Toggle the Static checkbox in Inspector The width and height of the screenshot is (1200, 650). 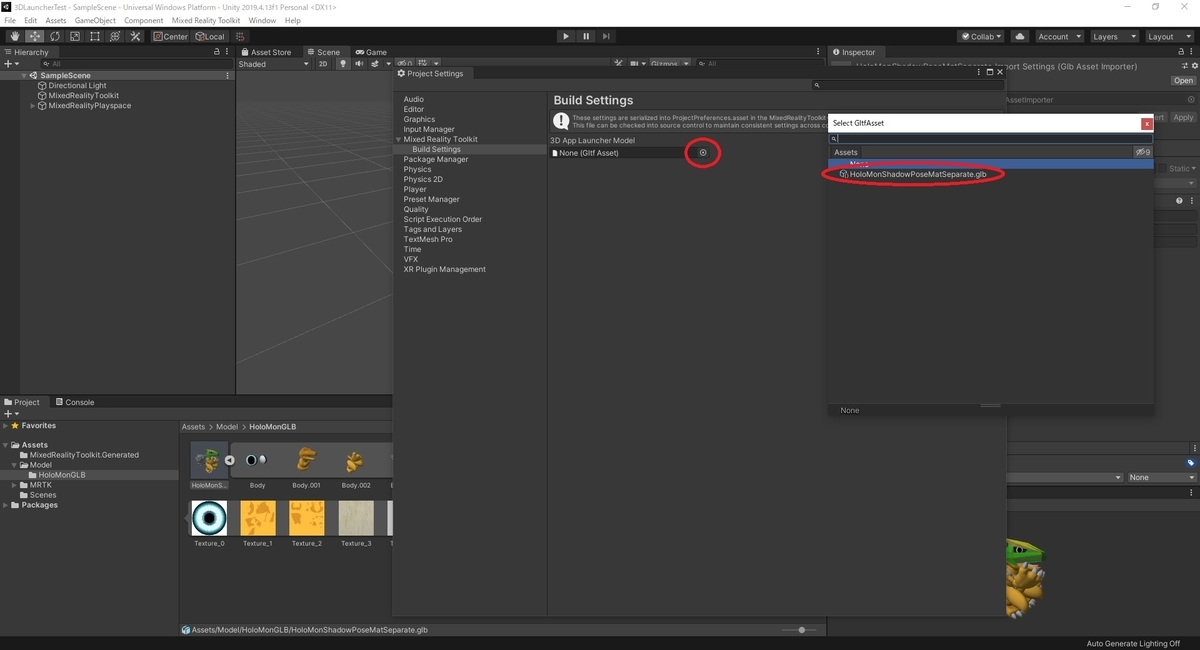tap(1163, 169)
